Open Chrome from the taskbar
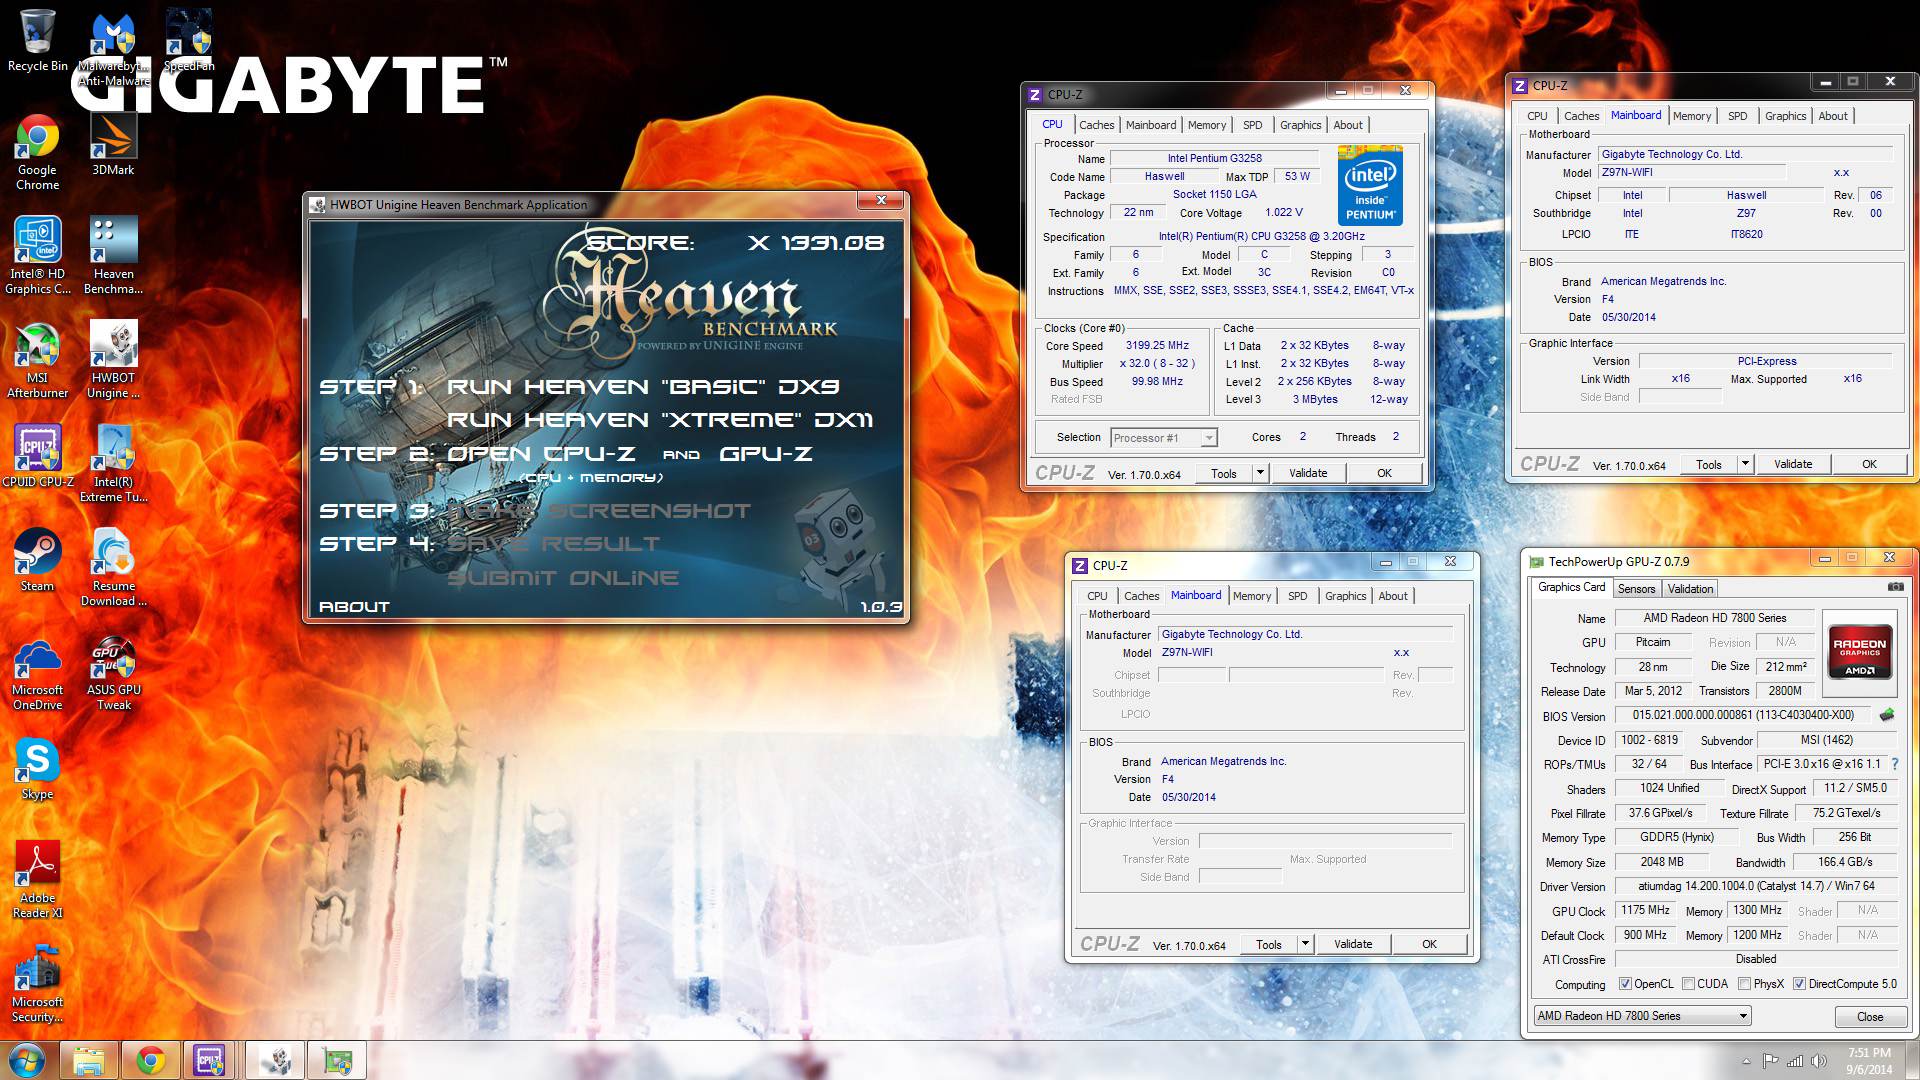1920x1080 pixels. (151, 1060)
